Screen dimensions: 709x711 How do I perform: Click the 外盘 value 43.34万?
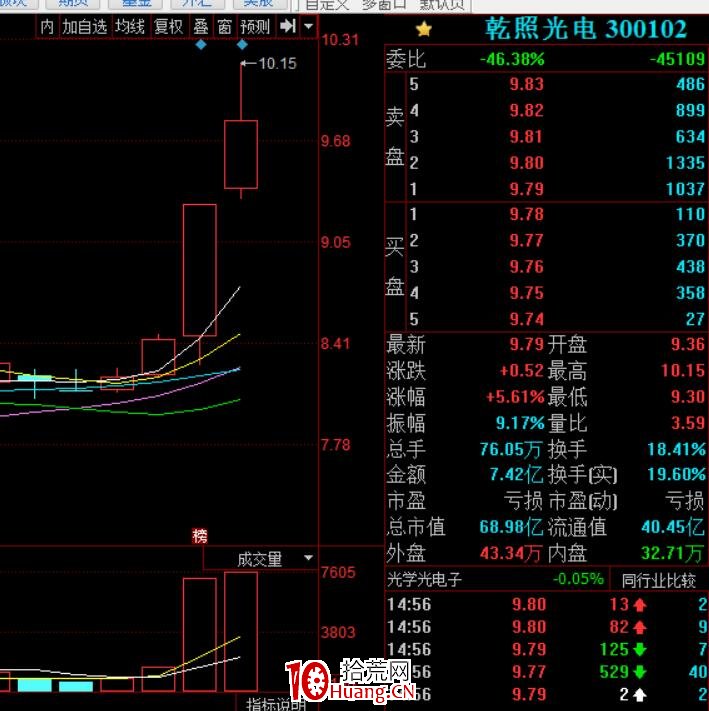pyautogui.click(x=511, y=553)
